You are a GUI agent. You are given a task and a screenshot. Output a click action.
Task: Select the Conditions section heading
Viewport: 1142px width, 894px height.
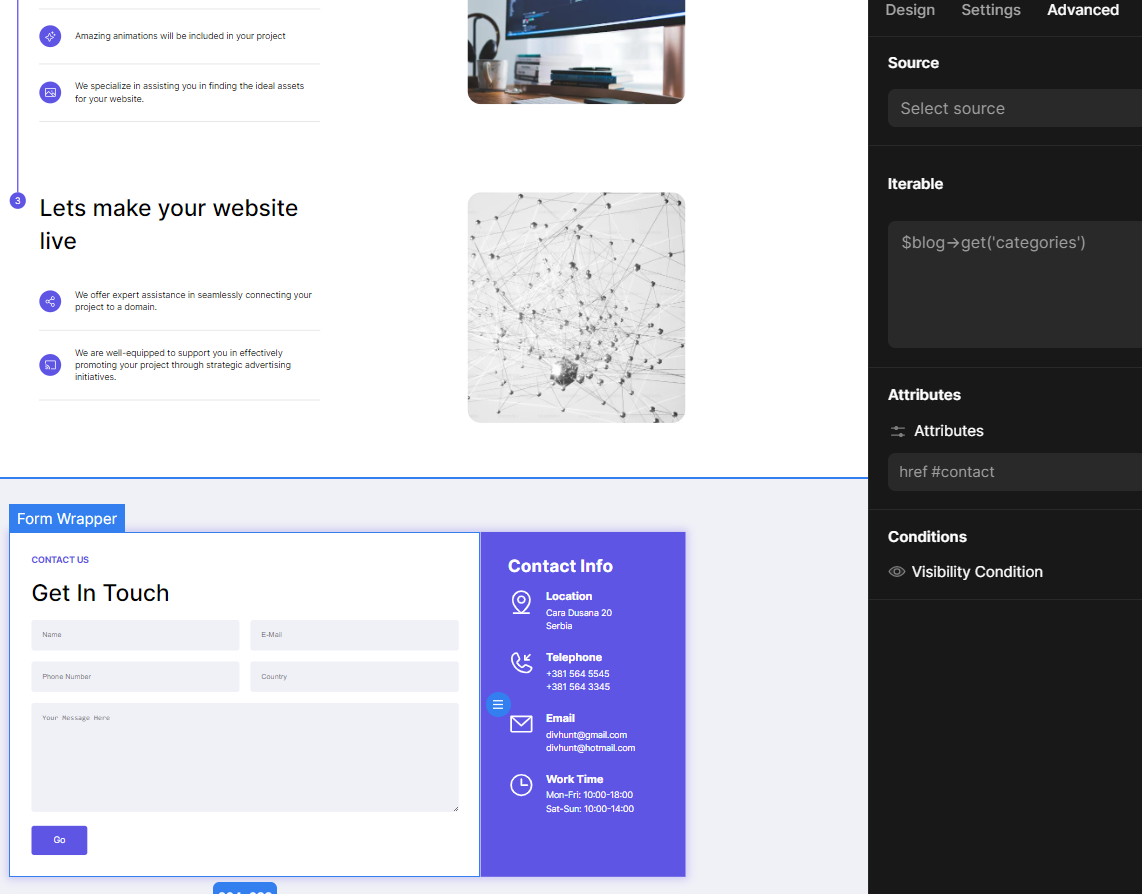tap(927, 537)
